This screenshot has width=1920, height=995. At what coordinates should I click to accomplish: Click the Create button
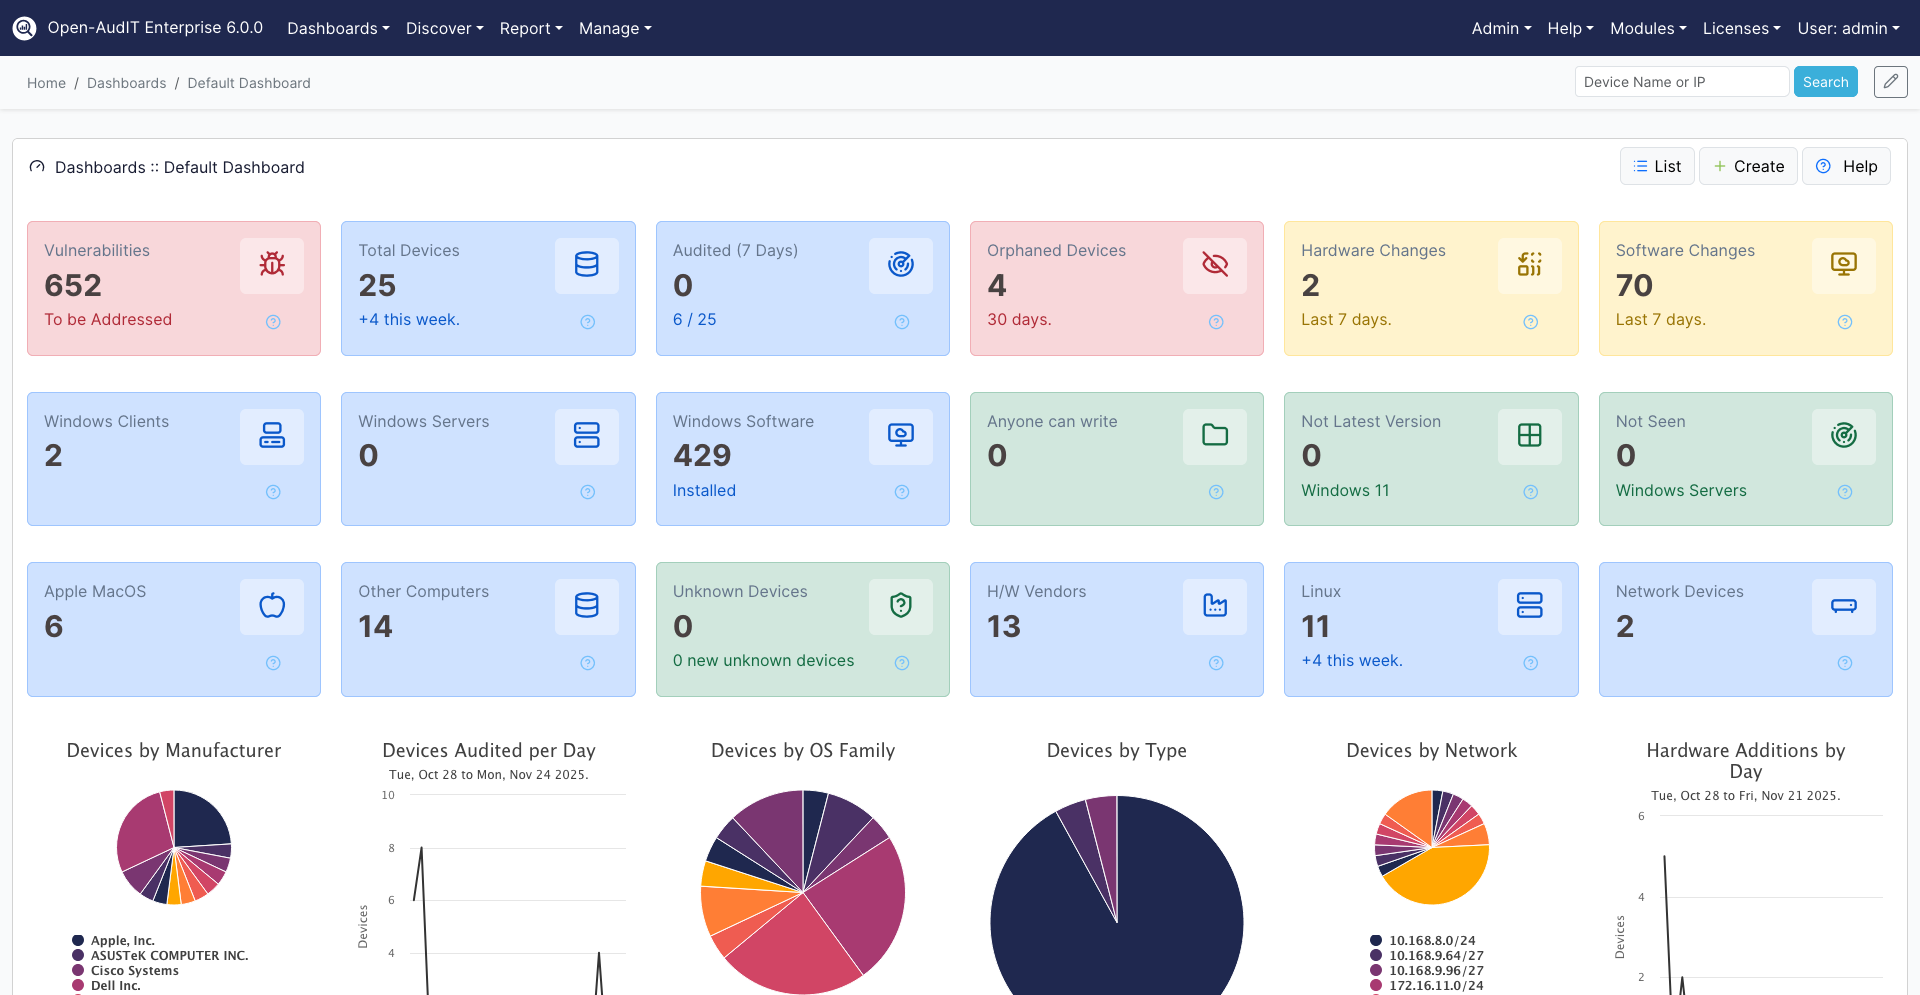(x=1748, y=166)
